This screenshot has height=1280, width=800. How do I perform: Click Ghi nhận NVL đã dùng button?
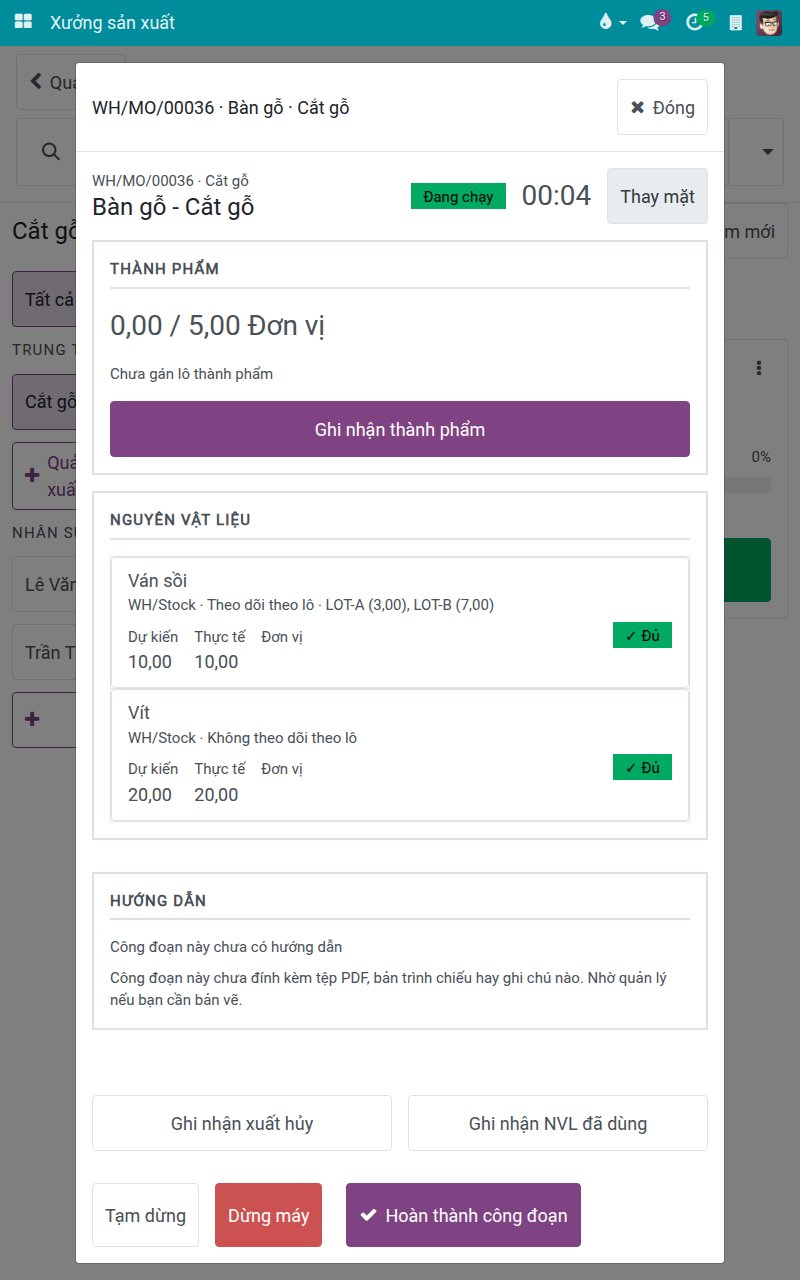tap(558, 1123)
